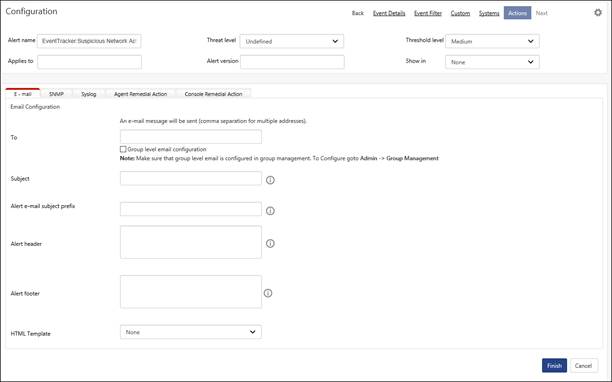Click info icon beside Alert header box
This screenshot has width=612, height=382.
pyautogui.click(x=270, y=243)
